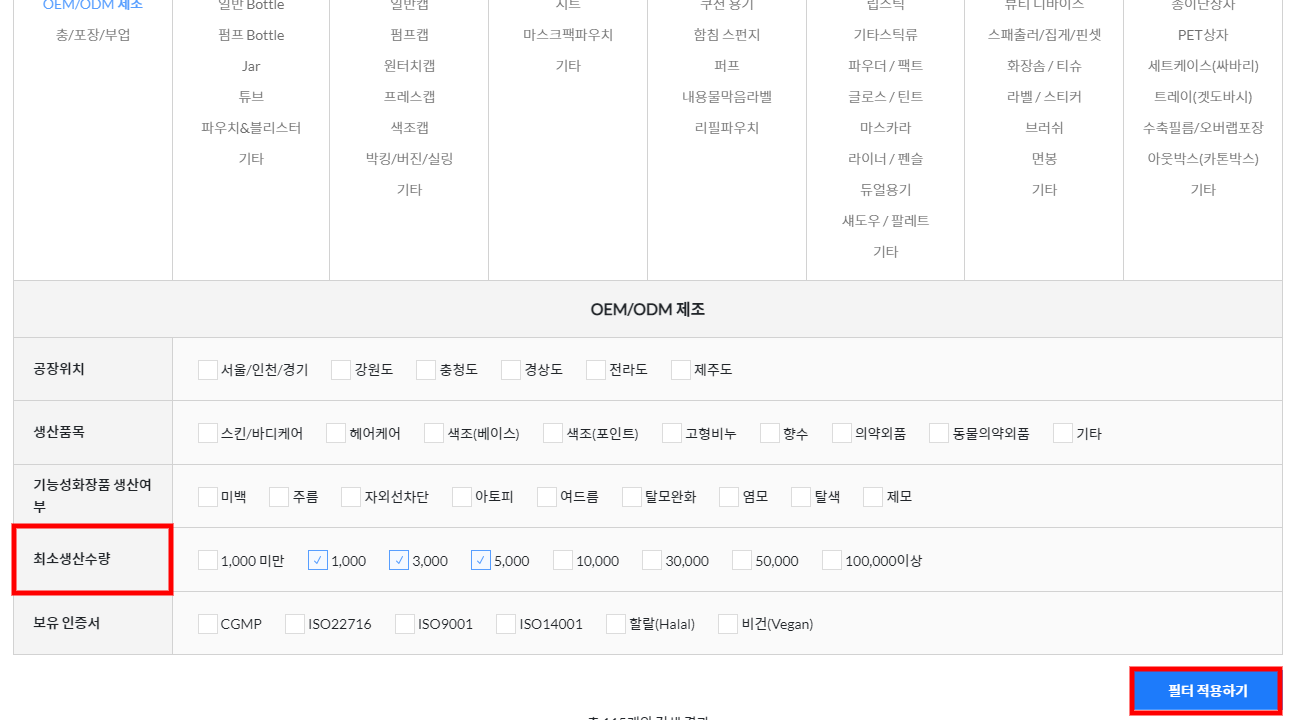The image size is (1303, 720).
Task: Check the 제주도 location checkbox
Action: point(681,370)
